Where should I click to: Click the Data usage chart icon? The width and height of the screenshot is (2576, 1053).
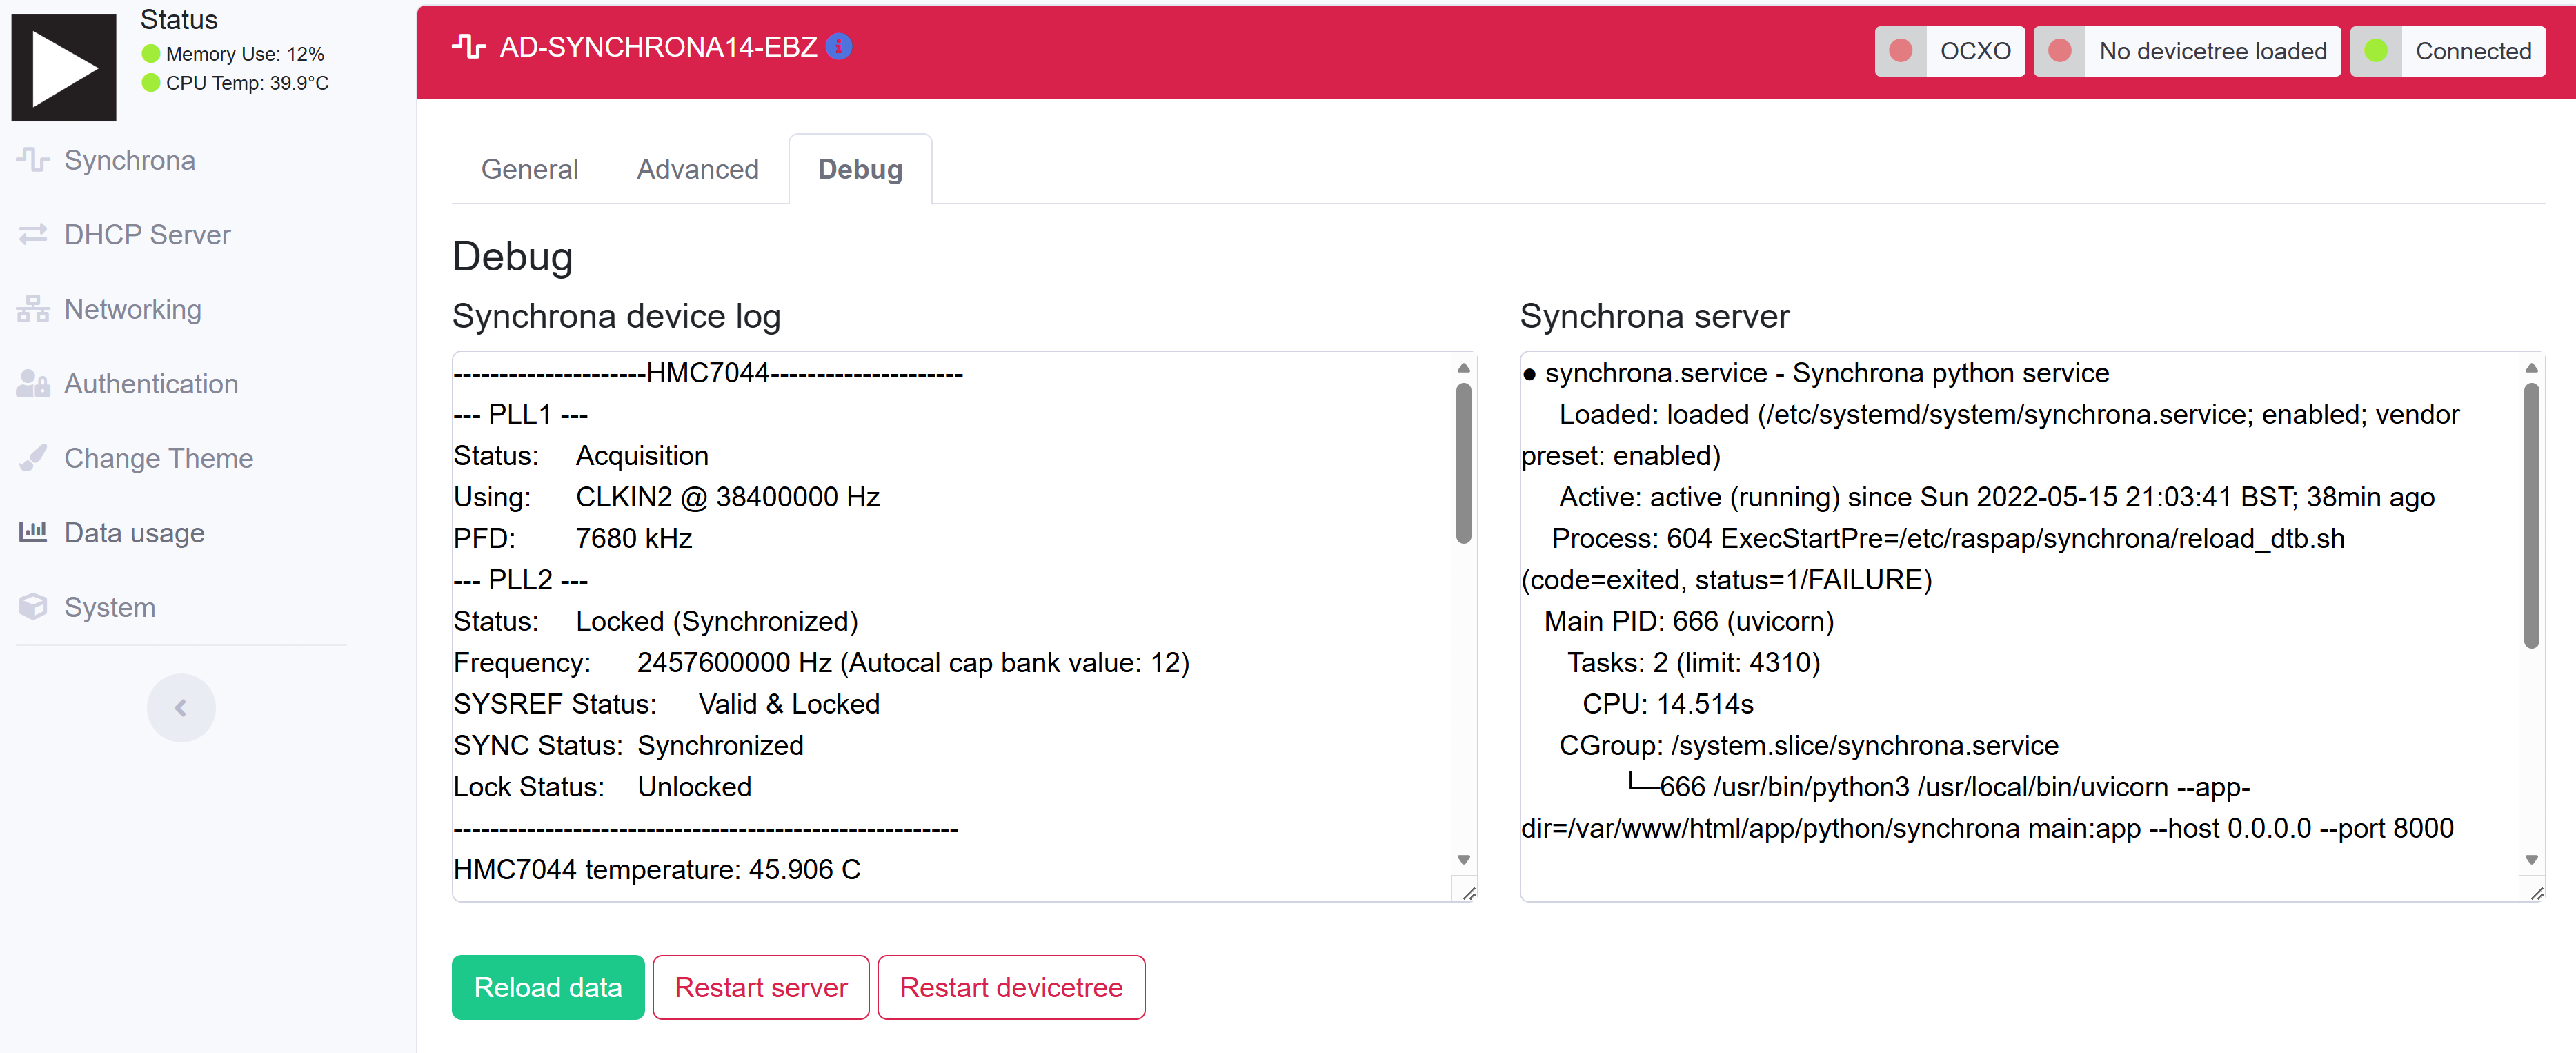coord(33,532)
